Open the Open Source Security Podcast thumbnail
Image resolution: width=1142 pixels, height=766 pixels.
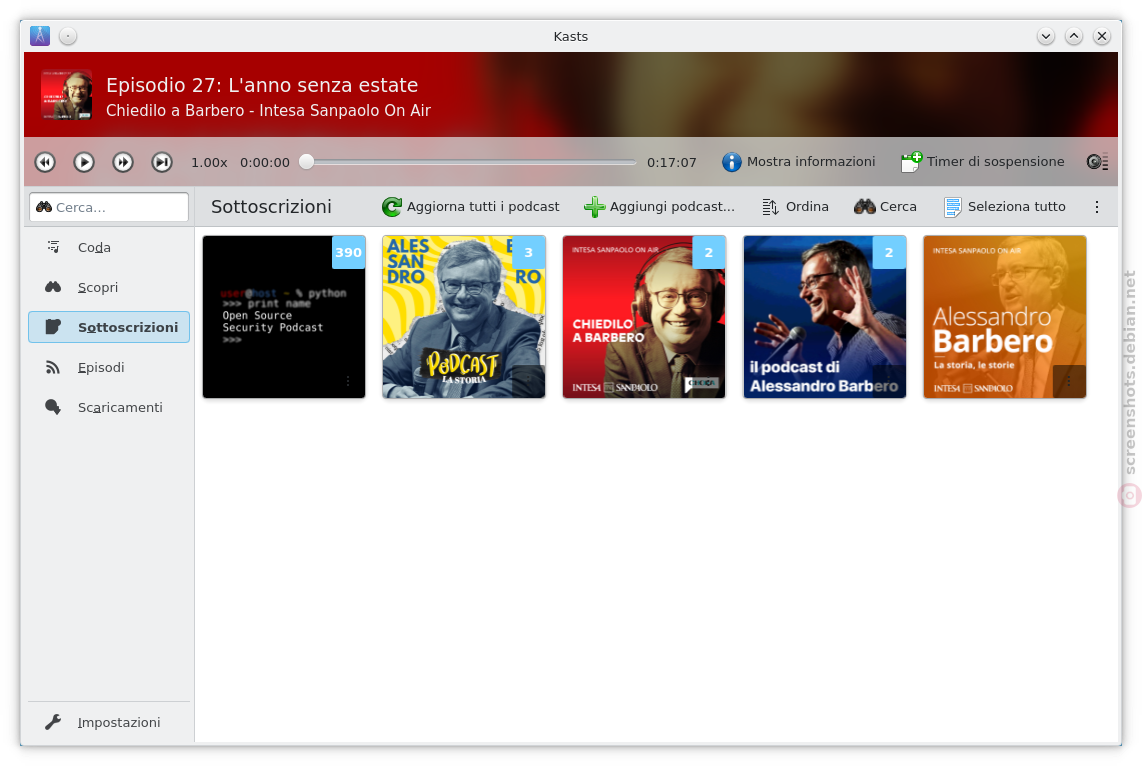284,317
